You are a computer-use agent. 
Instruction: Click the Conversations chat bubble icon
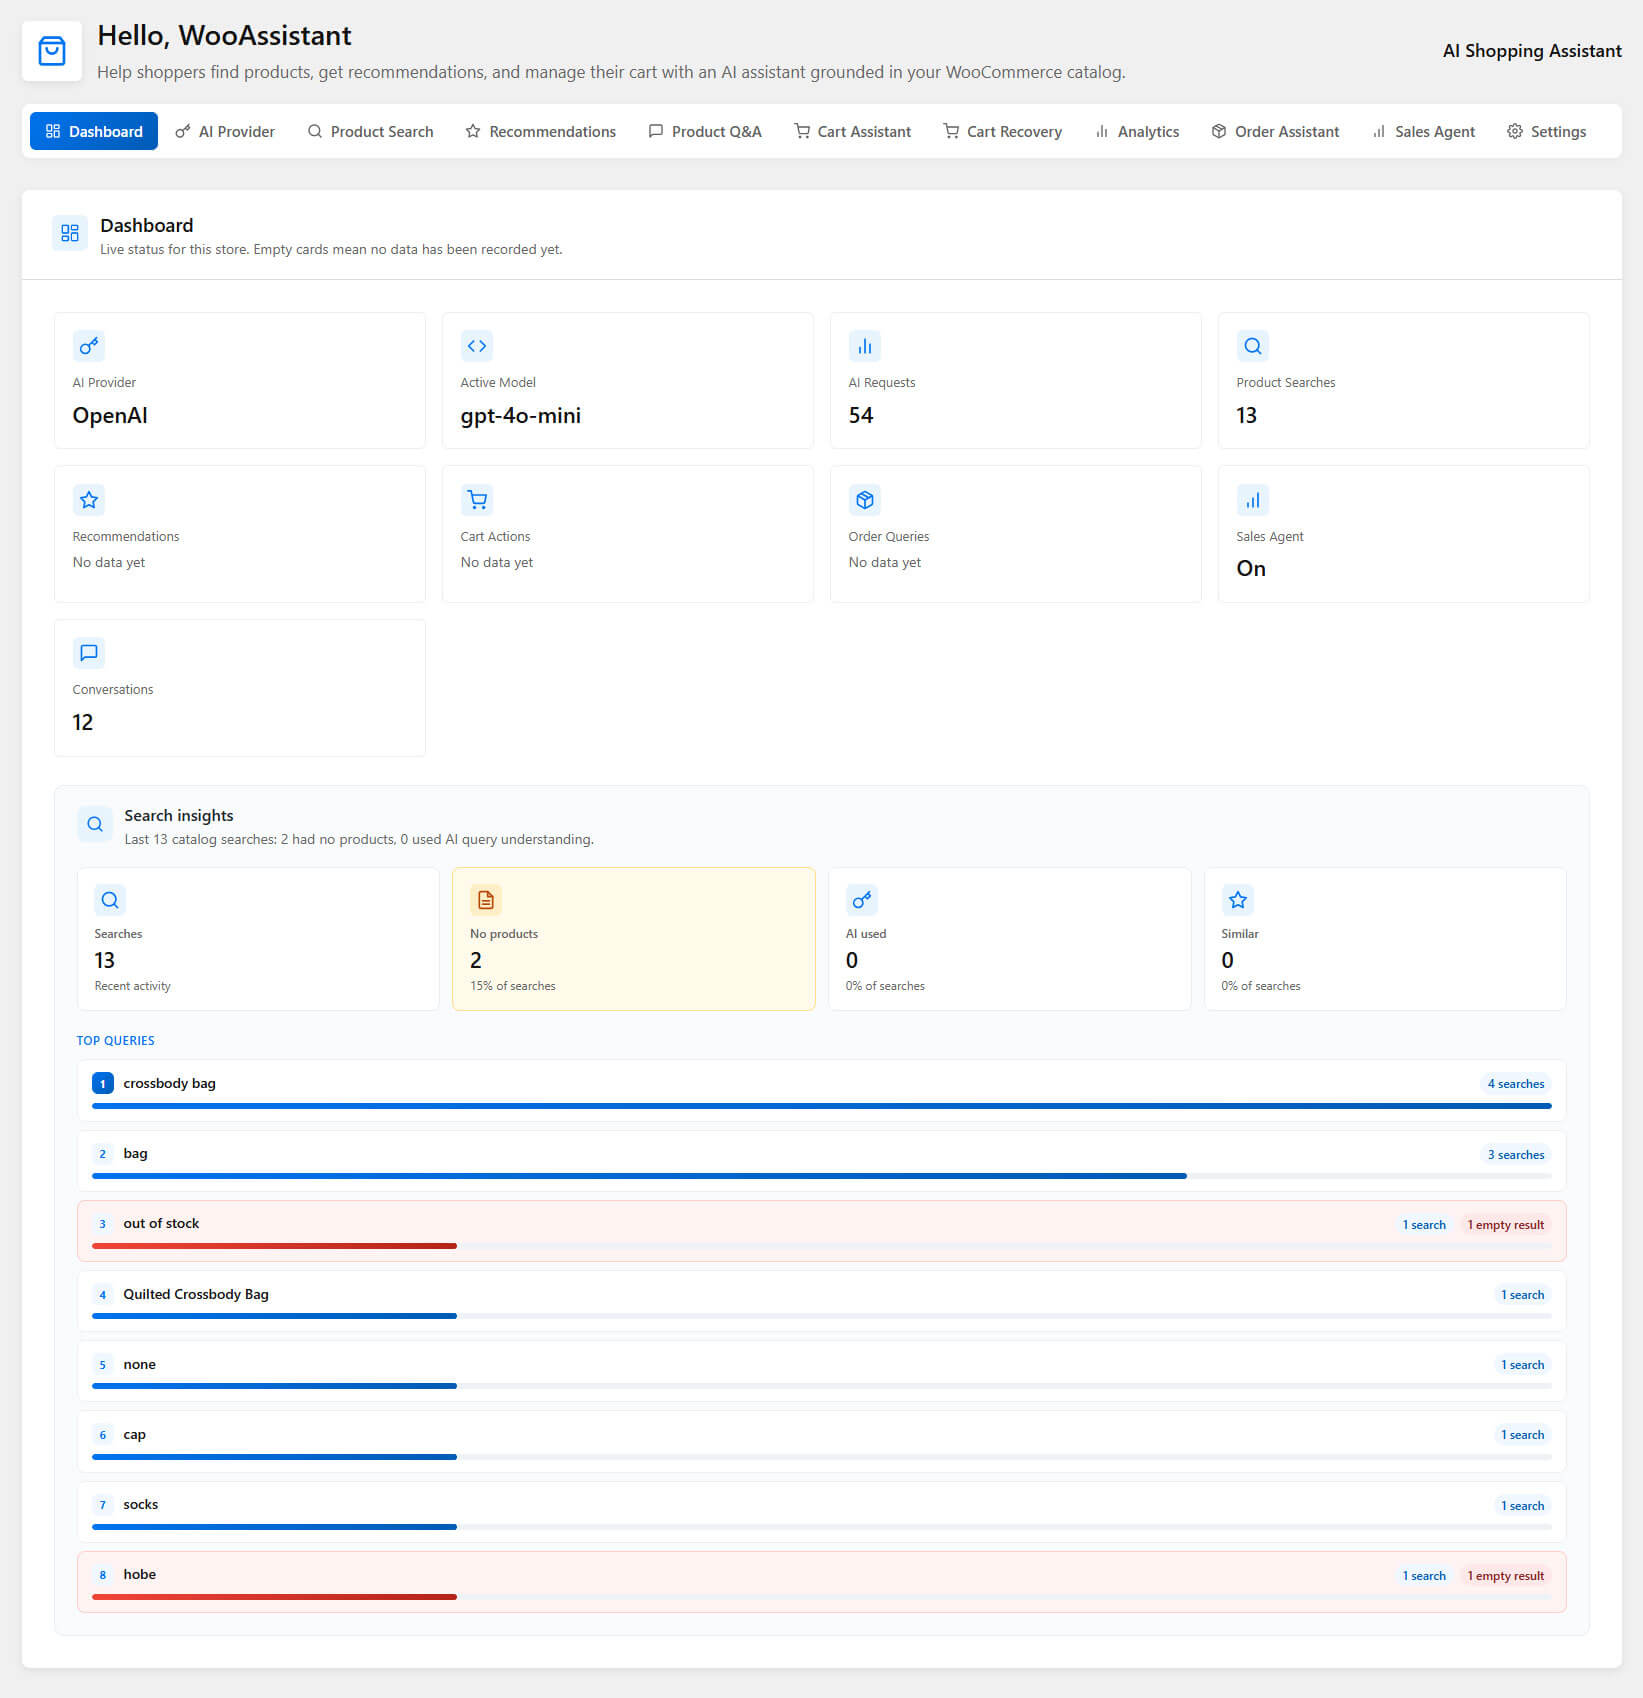coord(89,653)
